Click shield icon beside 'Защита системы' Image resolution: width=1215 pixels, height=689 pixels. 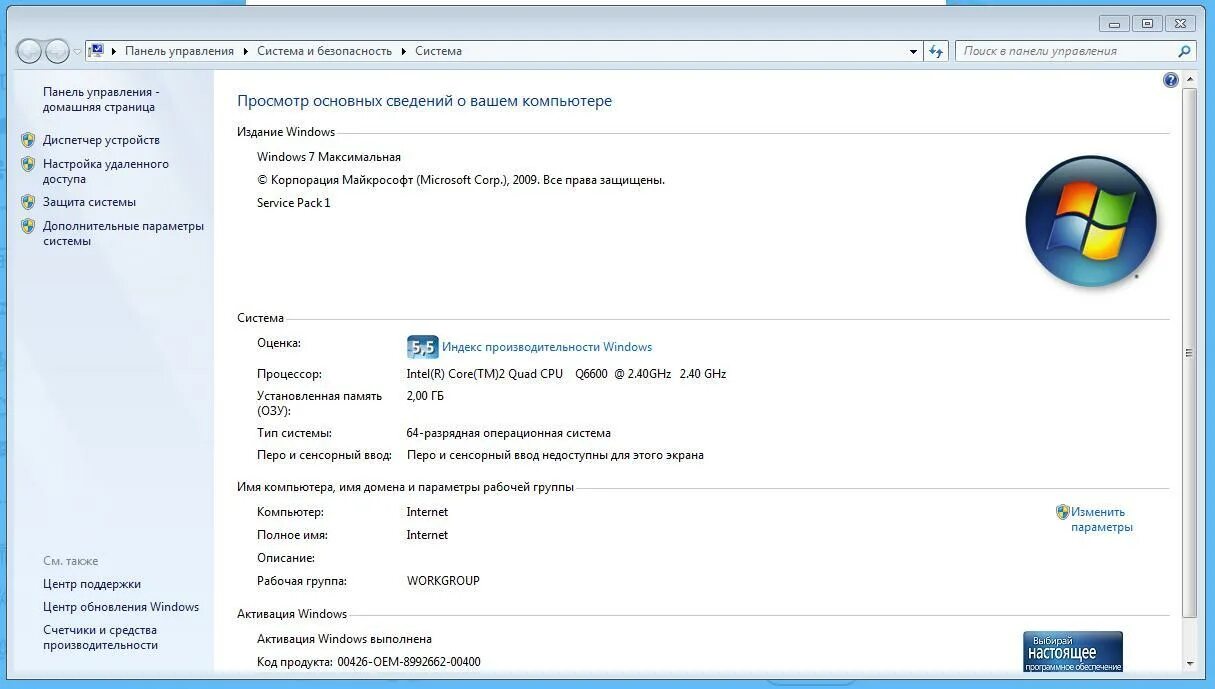28,202
